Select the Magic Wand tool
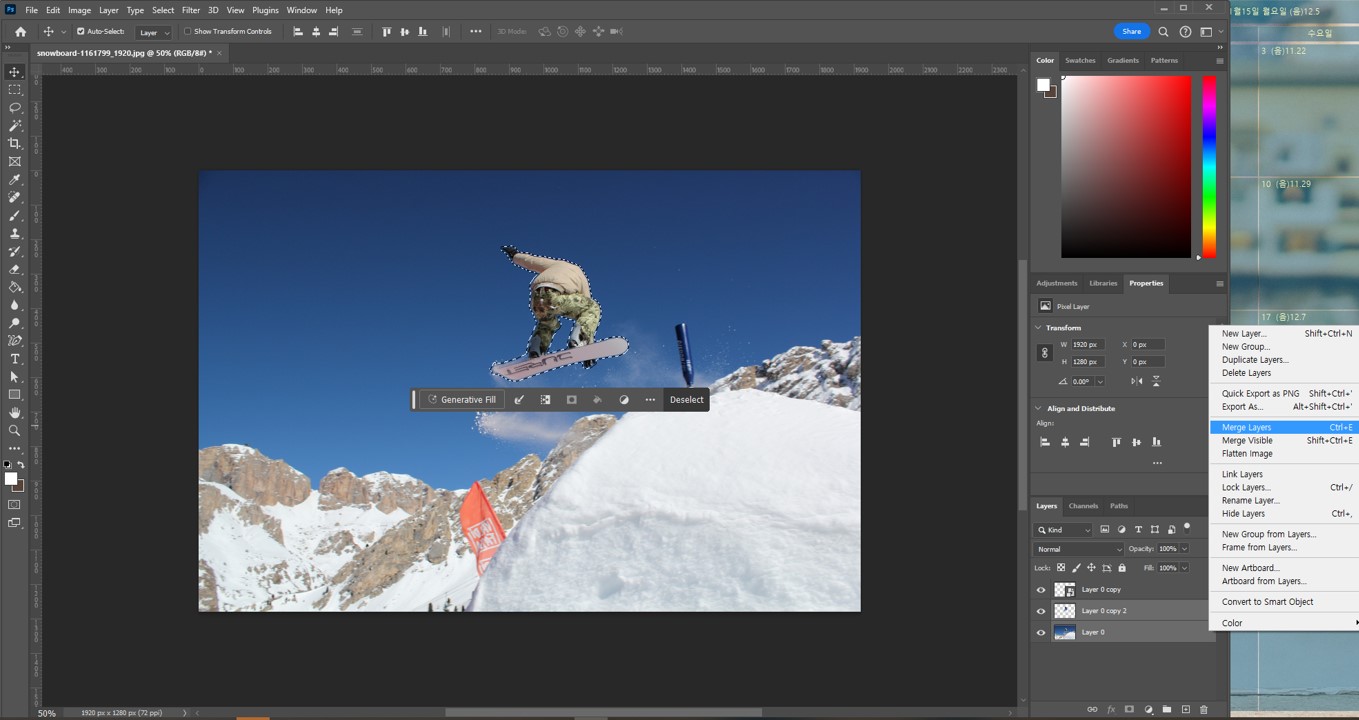This screenshot has height=720, width=1359. 15,126
